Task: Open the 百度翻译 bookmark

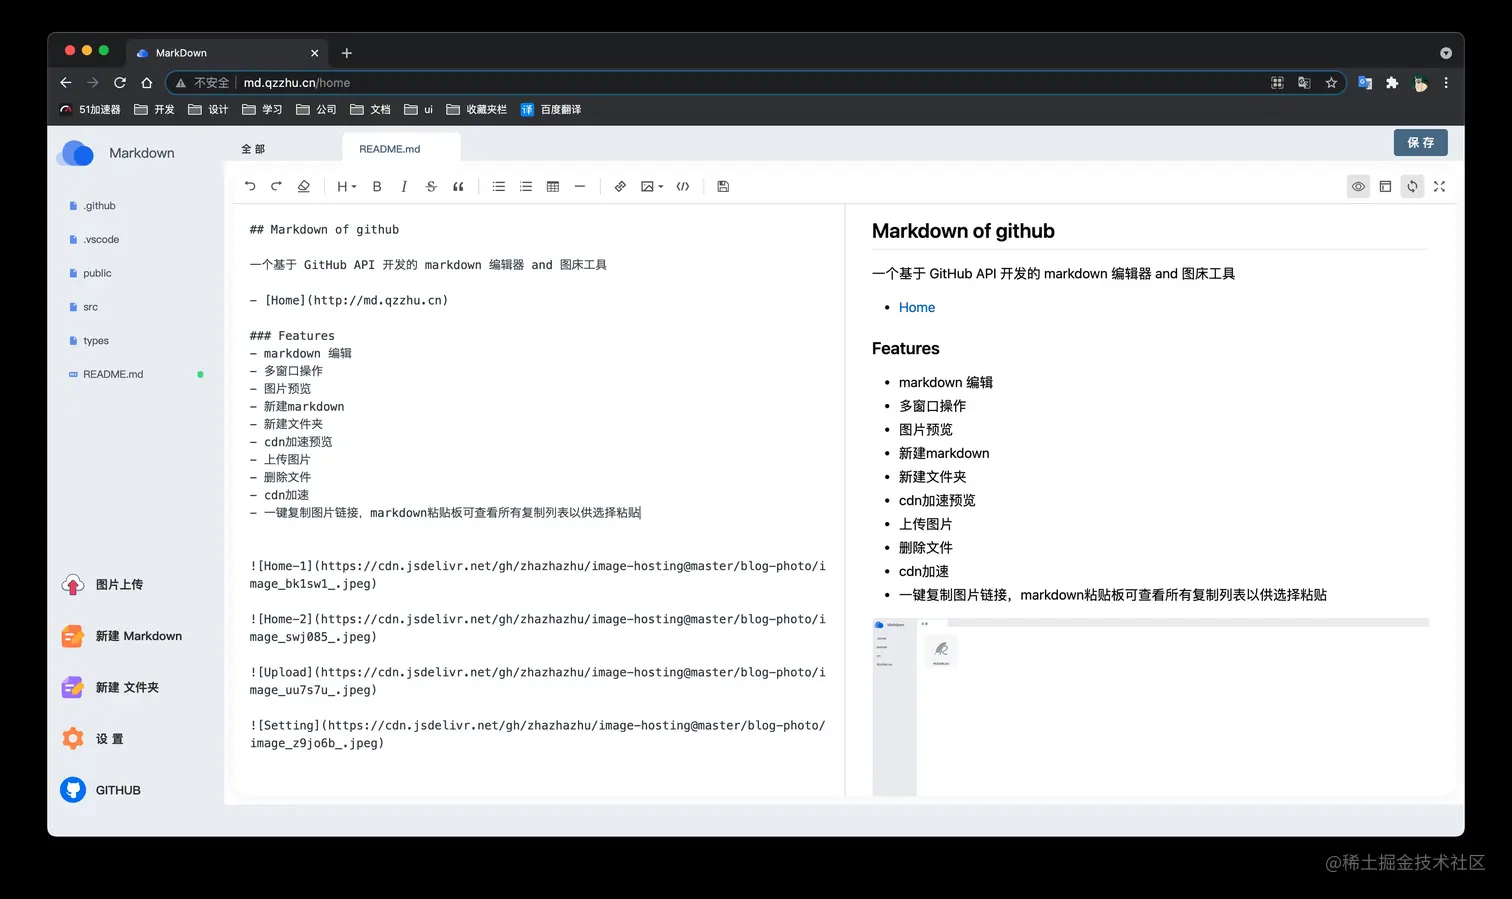Action: (551, 110)
